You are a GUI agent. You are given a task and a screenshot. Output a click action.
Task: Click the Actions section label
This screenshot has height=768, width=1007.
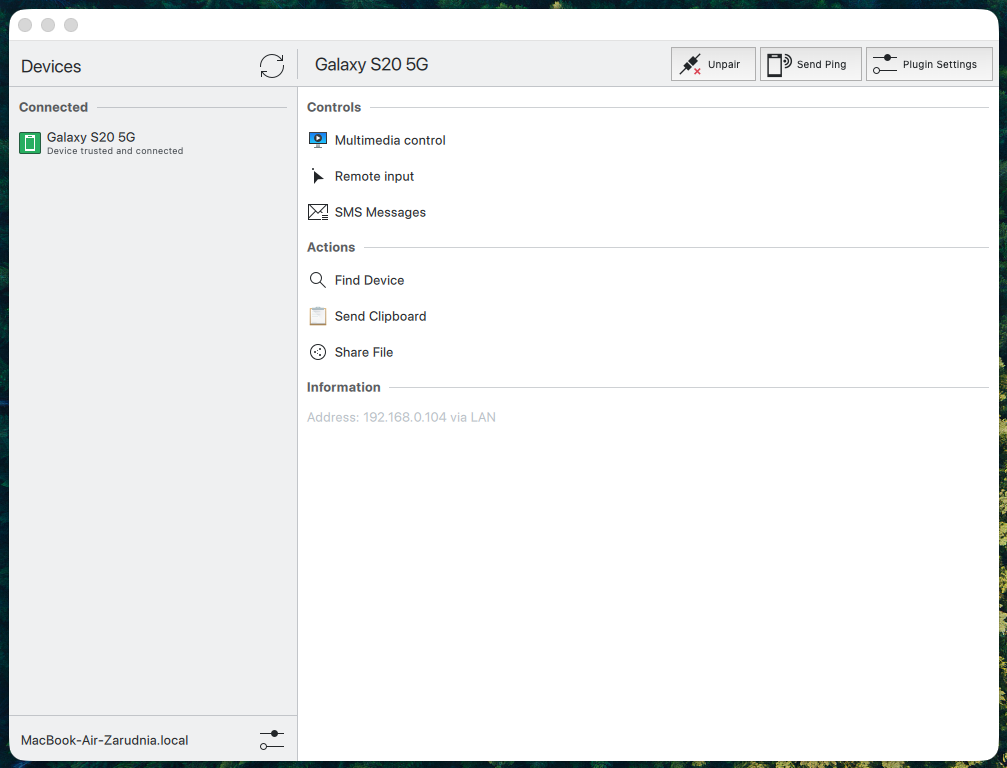point(331,247)
